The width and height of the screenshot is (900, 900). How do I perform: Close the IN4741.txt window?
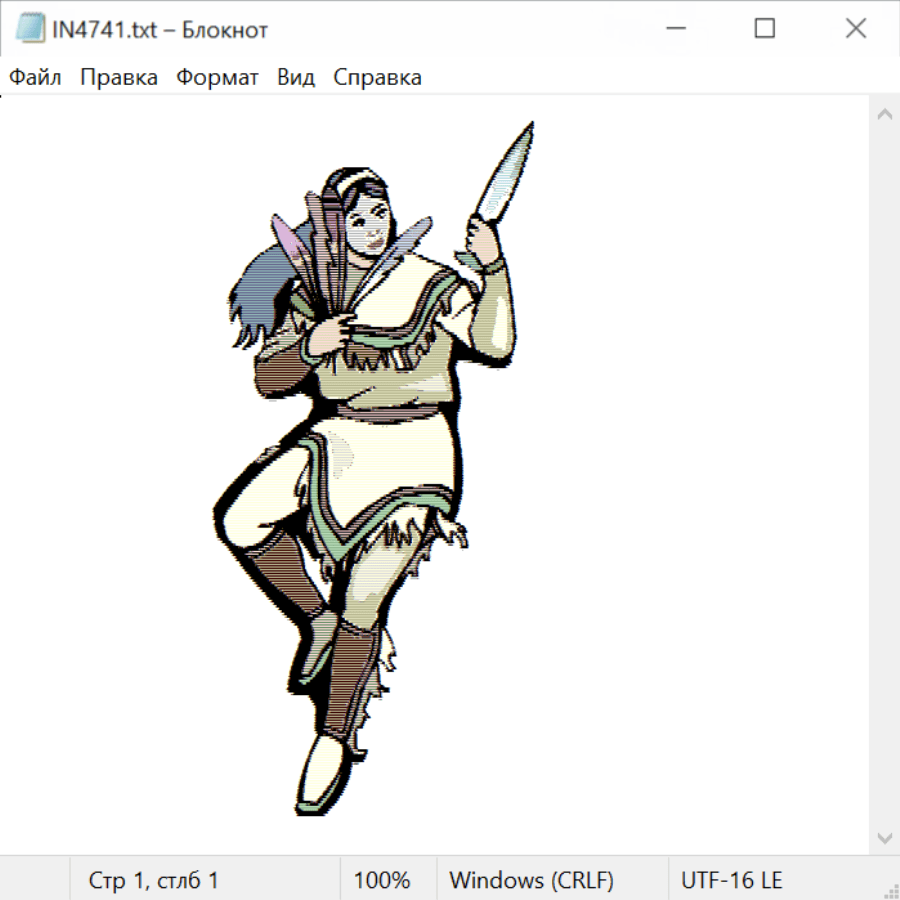(856, 30)
